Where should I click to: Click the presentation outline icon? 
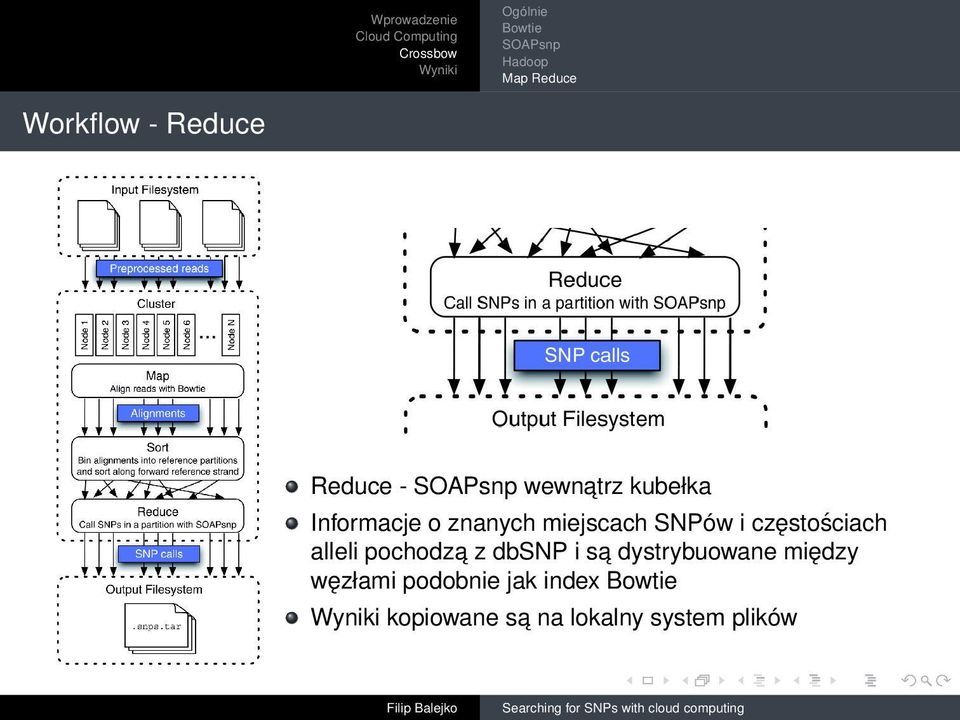click(870, 680)
